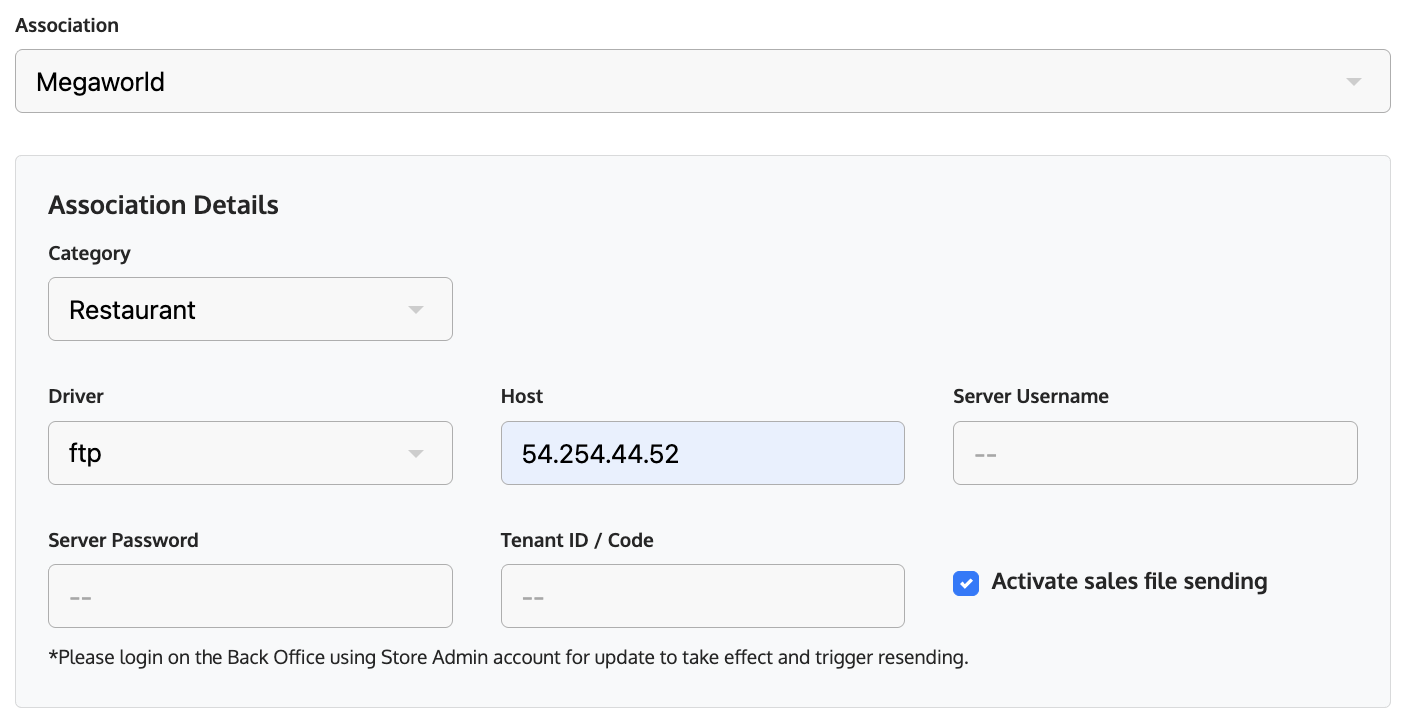Click the Association field label

coord(67,26)
